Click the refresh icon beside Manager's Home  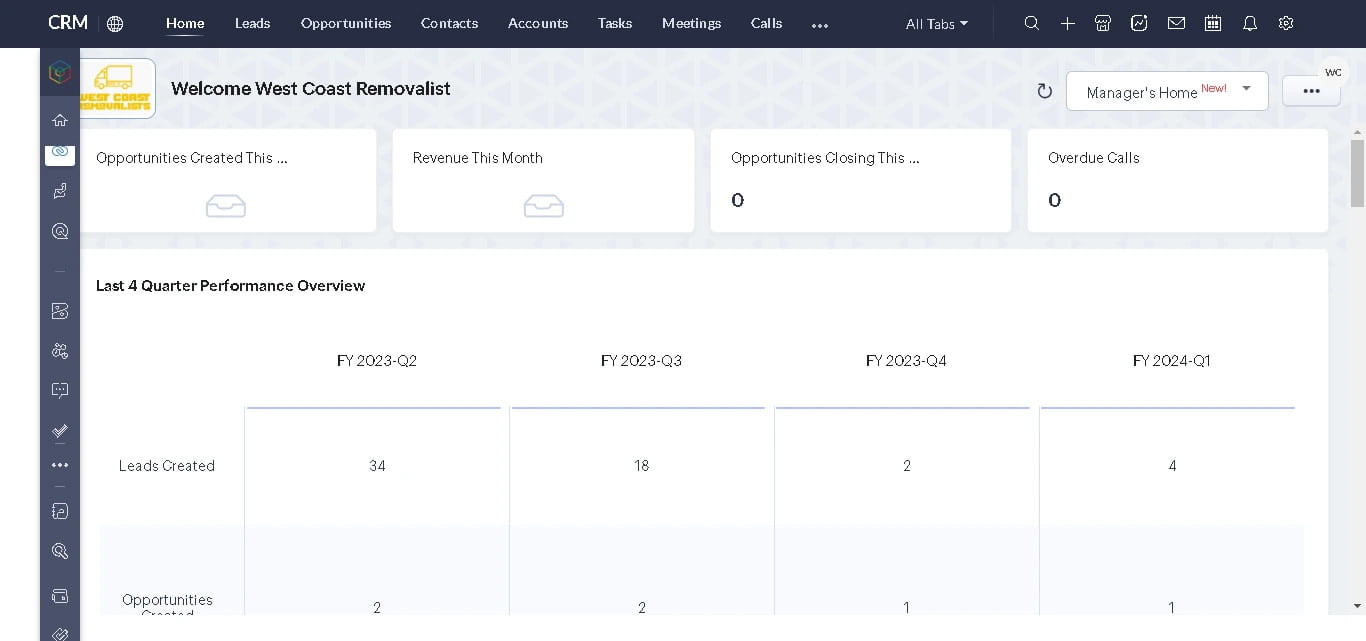point(1045,91)
